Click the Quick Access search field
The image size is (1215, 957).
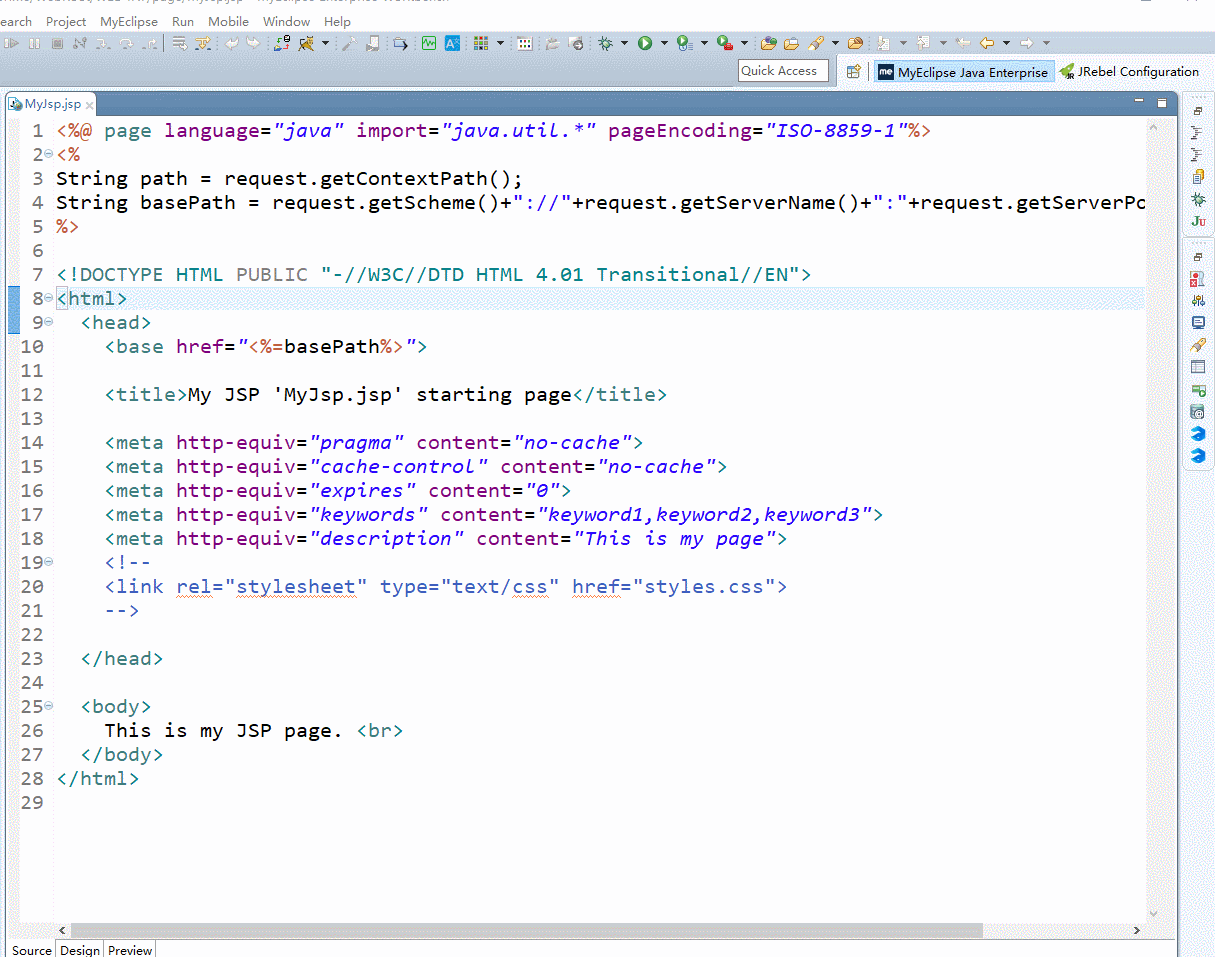click(784, 71)
